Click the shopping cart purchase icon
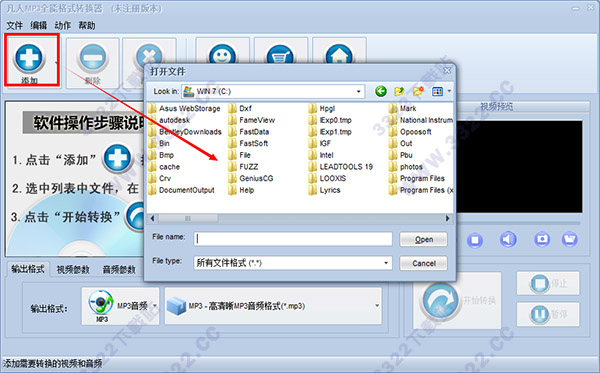This screenshot has width=600, height=373. point(280,54)
